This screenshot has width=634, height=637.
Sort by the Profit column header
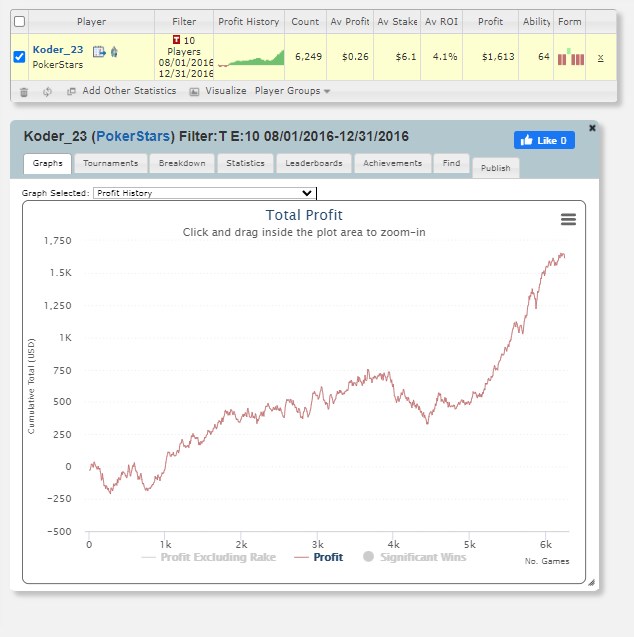click(x=490, y=22)
